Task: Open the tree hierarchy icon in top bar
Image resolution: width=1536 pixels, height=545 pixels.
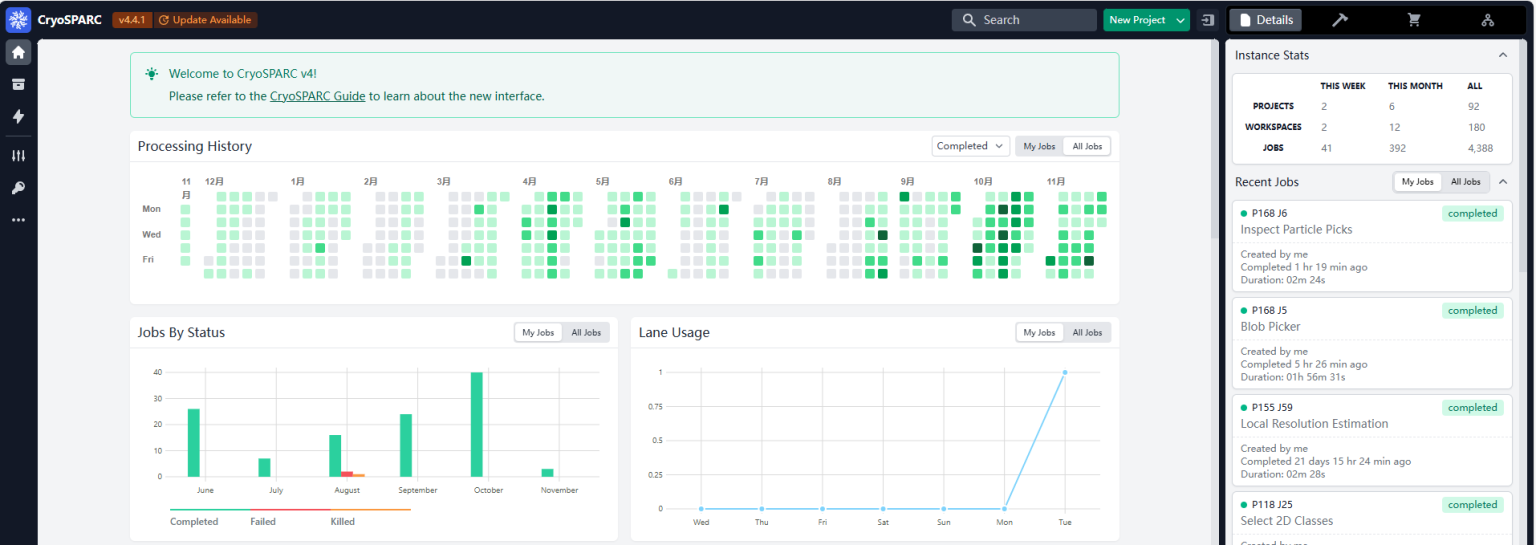Action: (1488, 20)
